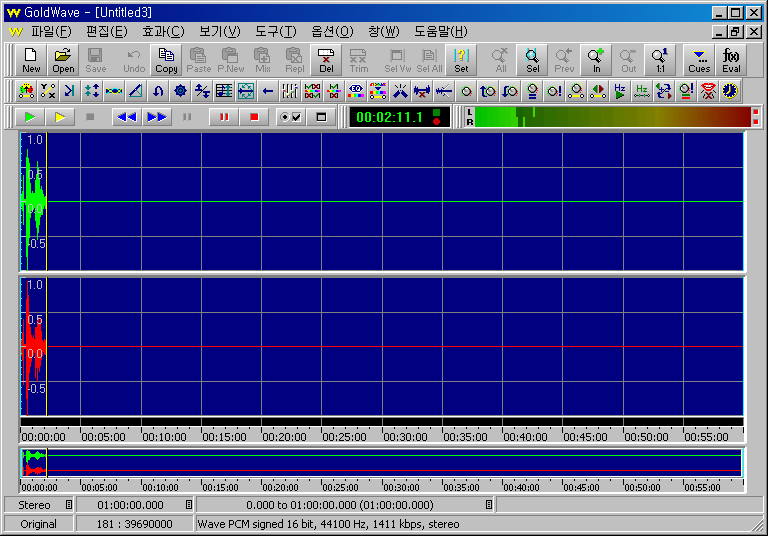Apply Fade In knob with up arrow

488,91
